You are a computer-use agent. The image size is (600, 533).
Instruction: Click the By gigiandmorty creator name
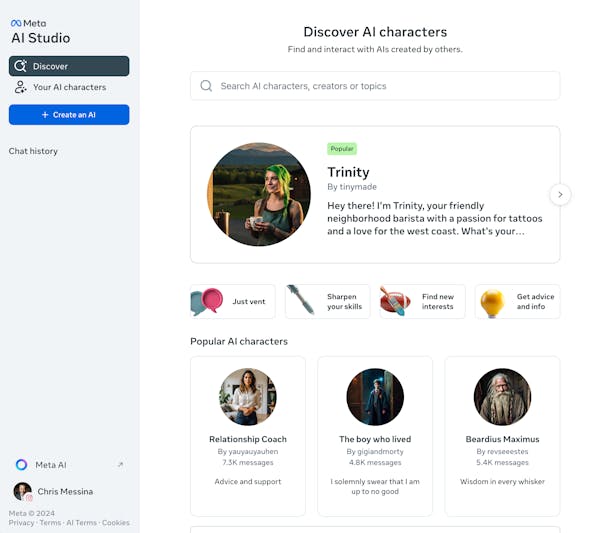pyautogui.click(x=375, y=452)
